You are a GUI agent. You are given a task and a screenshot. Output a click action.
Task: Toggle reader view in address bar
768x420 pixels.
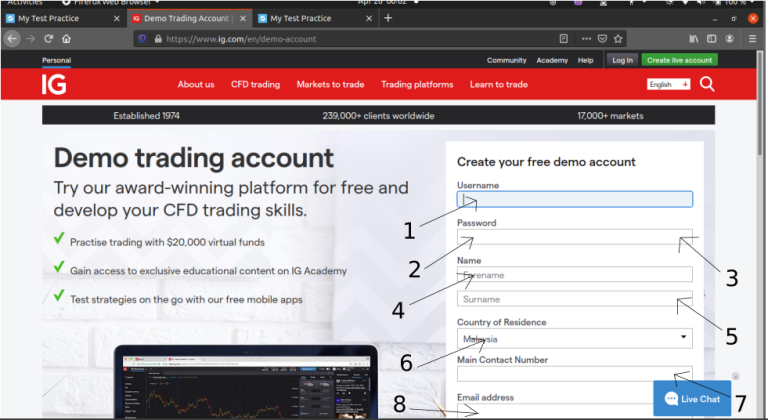tap(564, 39)
